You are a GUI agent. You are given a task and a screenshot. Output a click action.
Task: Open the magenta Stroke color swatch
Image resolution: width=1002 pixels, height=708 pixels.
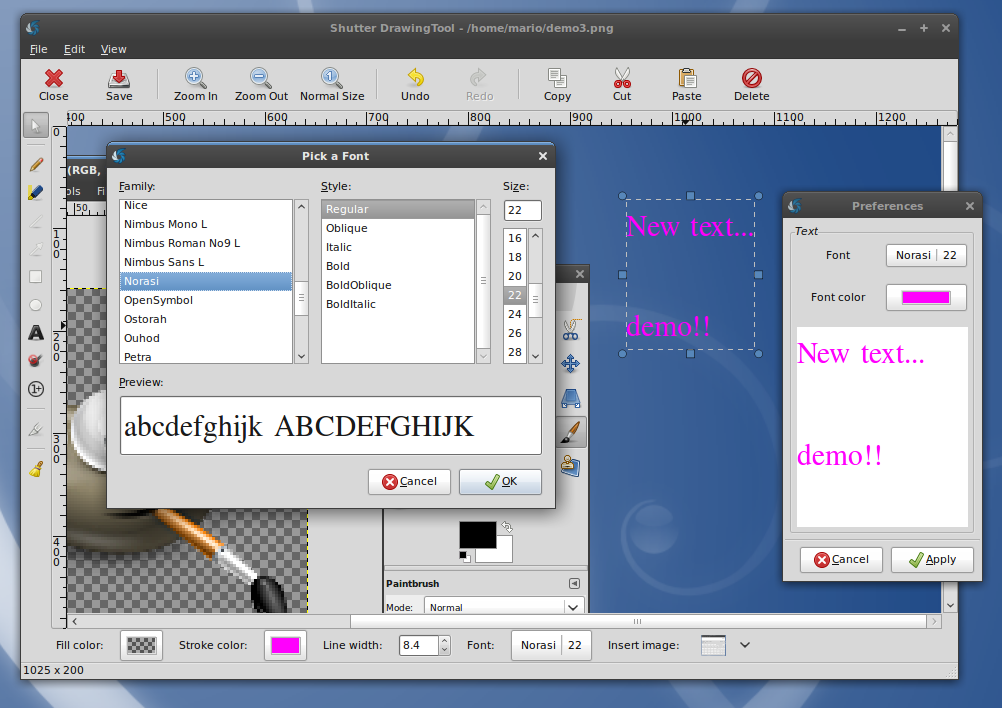point(285,645)
